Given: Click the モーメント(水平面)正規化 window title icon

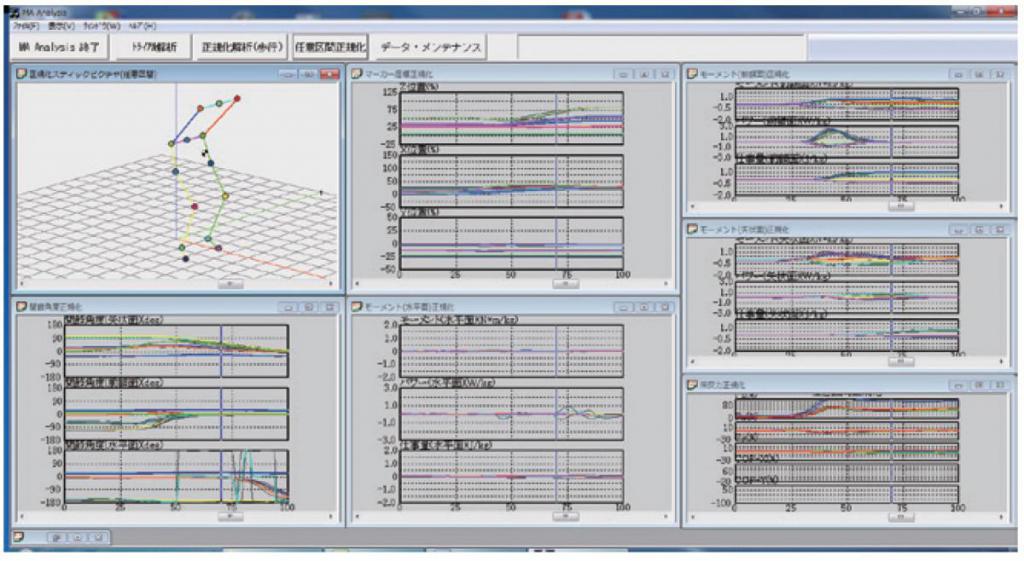Looking at the screenshot, I should [357, 306].
